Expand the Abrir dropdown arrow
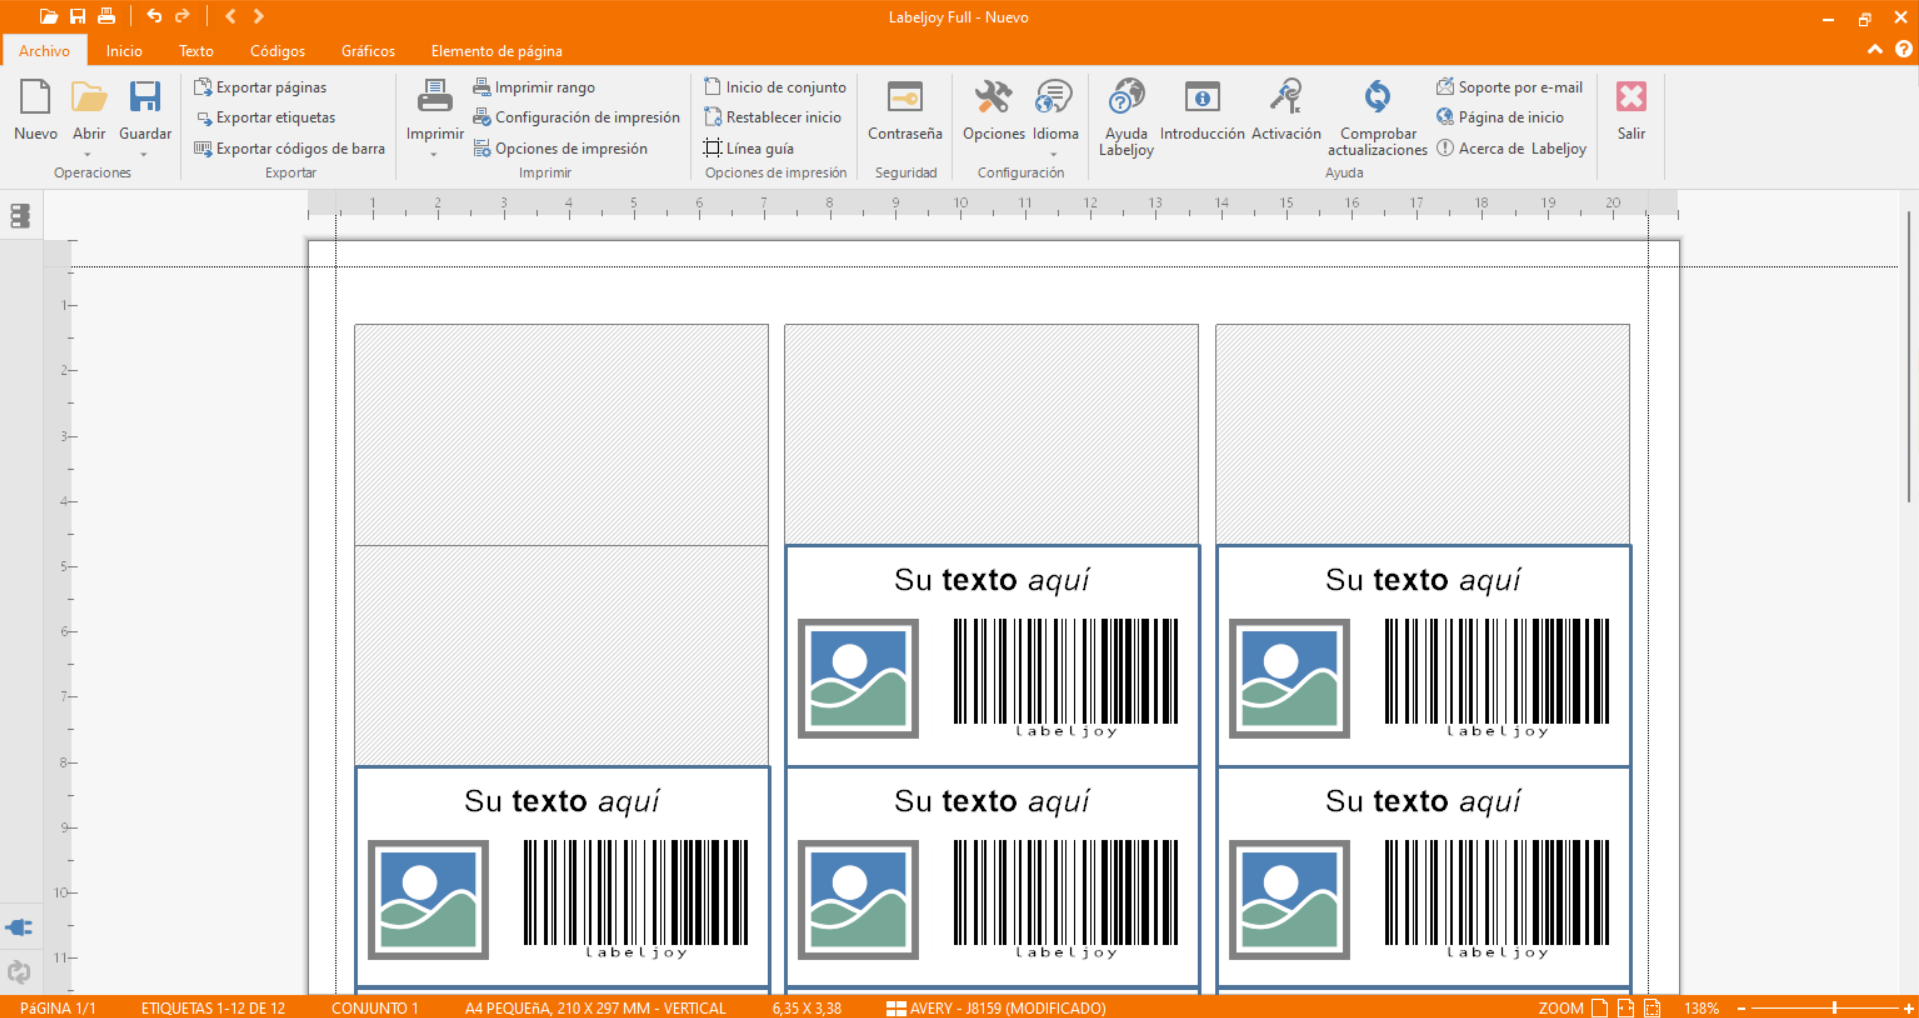This screenshot has width=1919, height=1018. (88, 154)
